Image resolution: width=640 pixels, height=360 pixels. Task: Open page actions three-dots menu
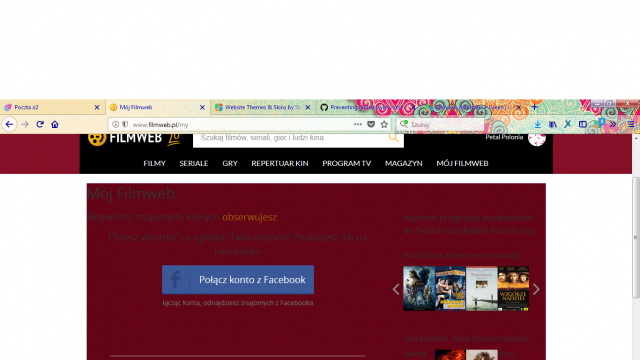tap(358, 124)
